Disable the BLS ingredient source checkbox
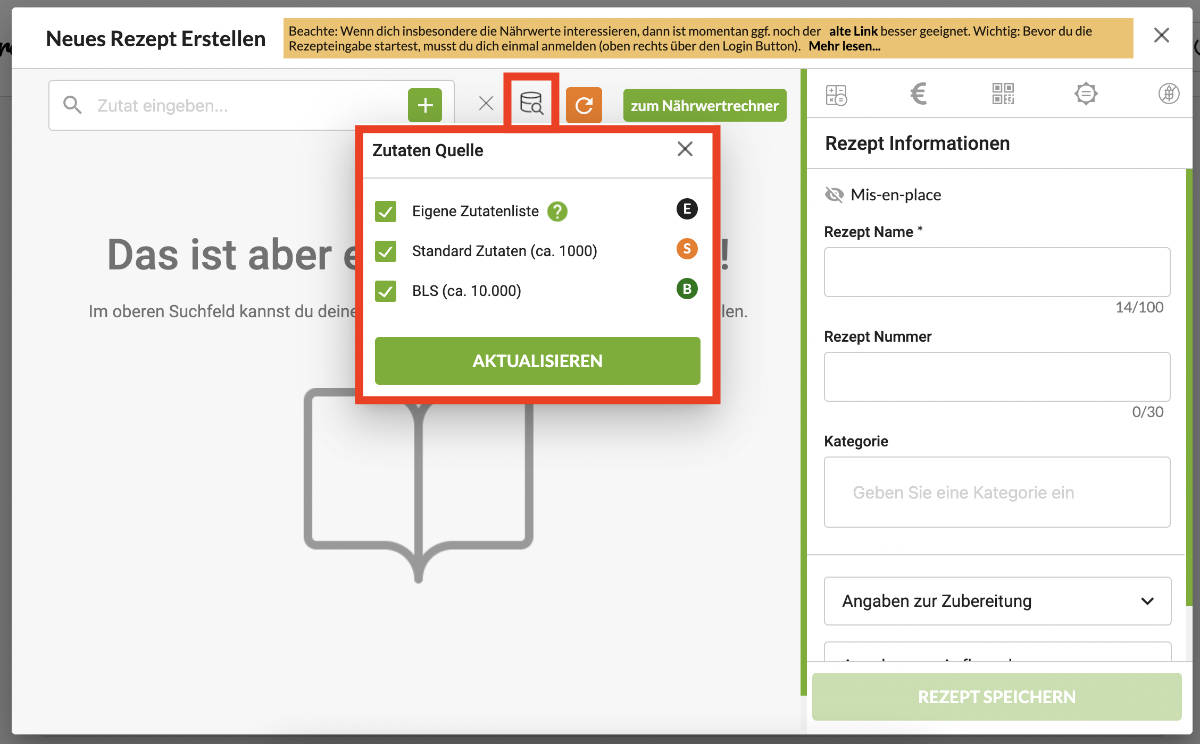This screenshot has height=744, width=1200. (x=385, y=291)
